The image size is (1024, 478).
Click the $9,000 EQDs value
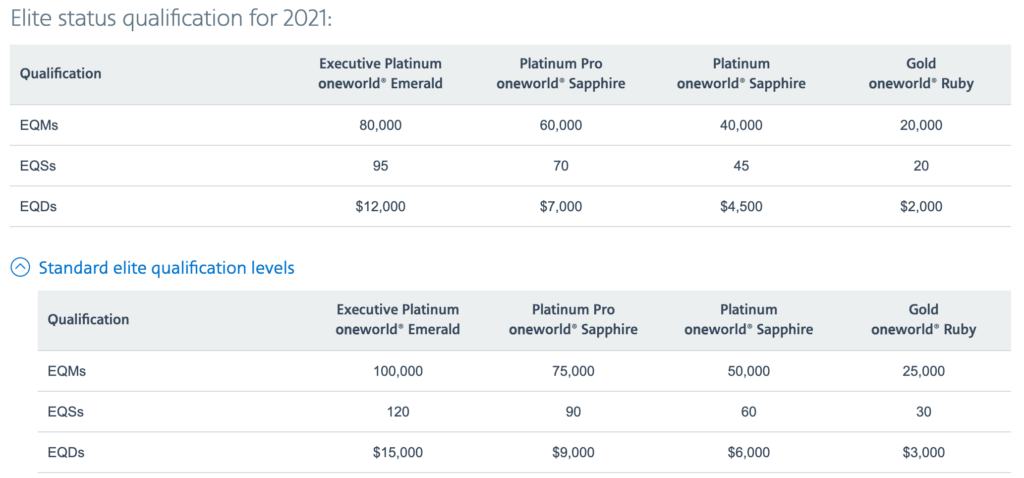coord(573,452)
